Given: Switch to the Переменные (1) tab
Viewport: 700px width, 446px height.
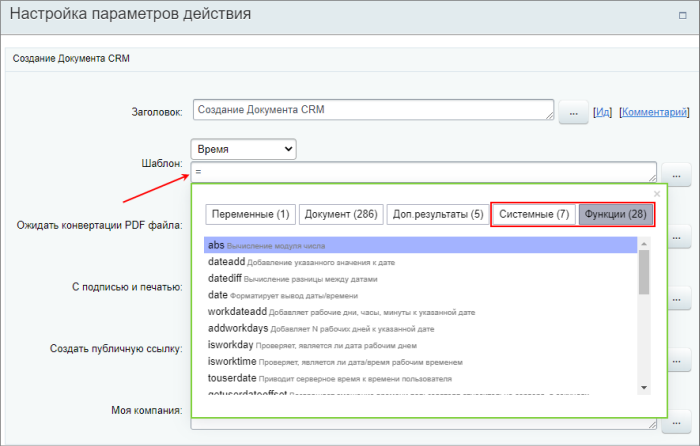Looking at the screenshot, I should [250, 214].
